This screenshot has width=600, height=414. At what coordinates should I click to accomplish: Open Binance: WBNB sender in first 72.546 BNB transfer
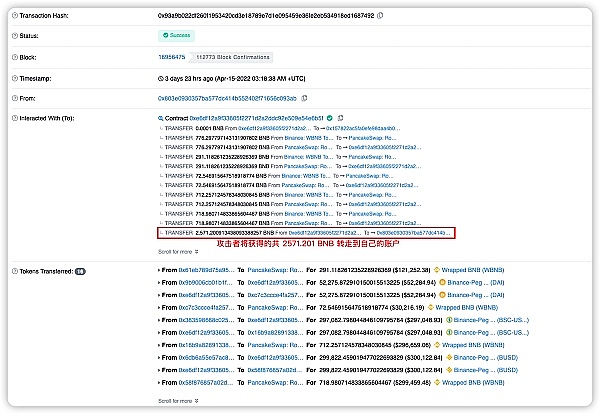click(x=306, y=176)
